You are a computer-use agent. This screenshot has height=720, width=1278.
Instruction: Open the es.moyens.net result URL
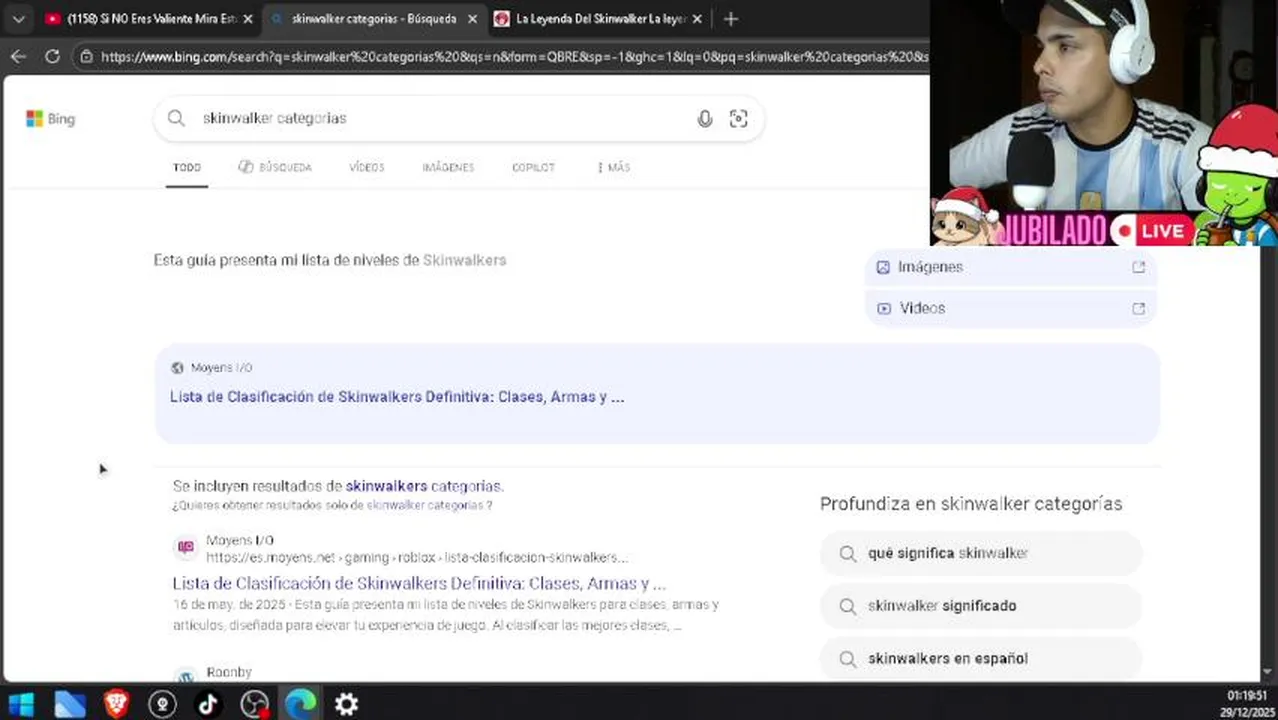pos(417,557)
